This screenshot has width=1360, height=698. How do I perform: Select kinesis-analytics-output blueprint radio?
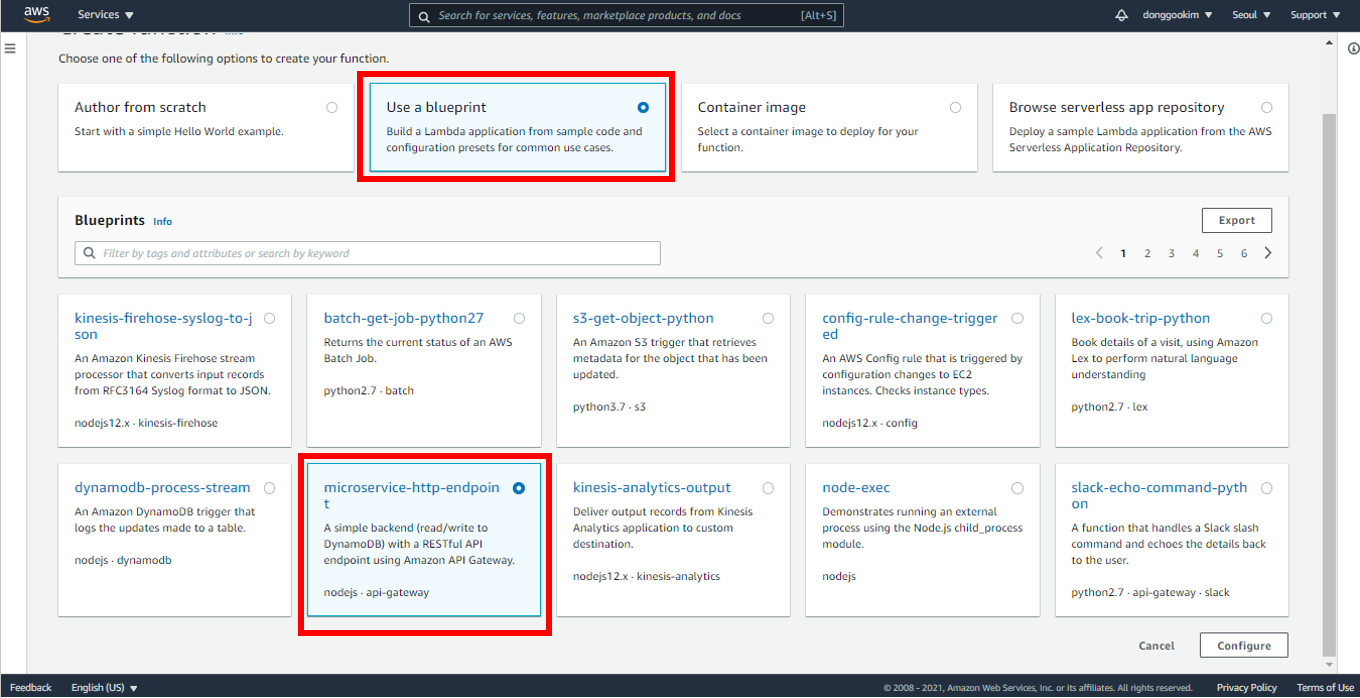pyautogui.click(x=768, y=488)
